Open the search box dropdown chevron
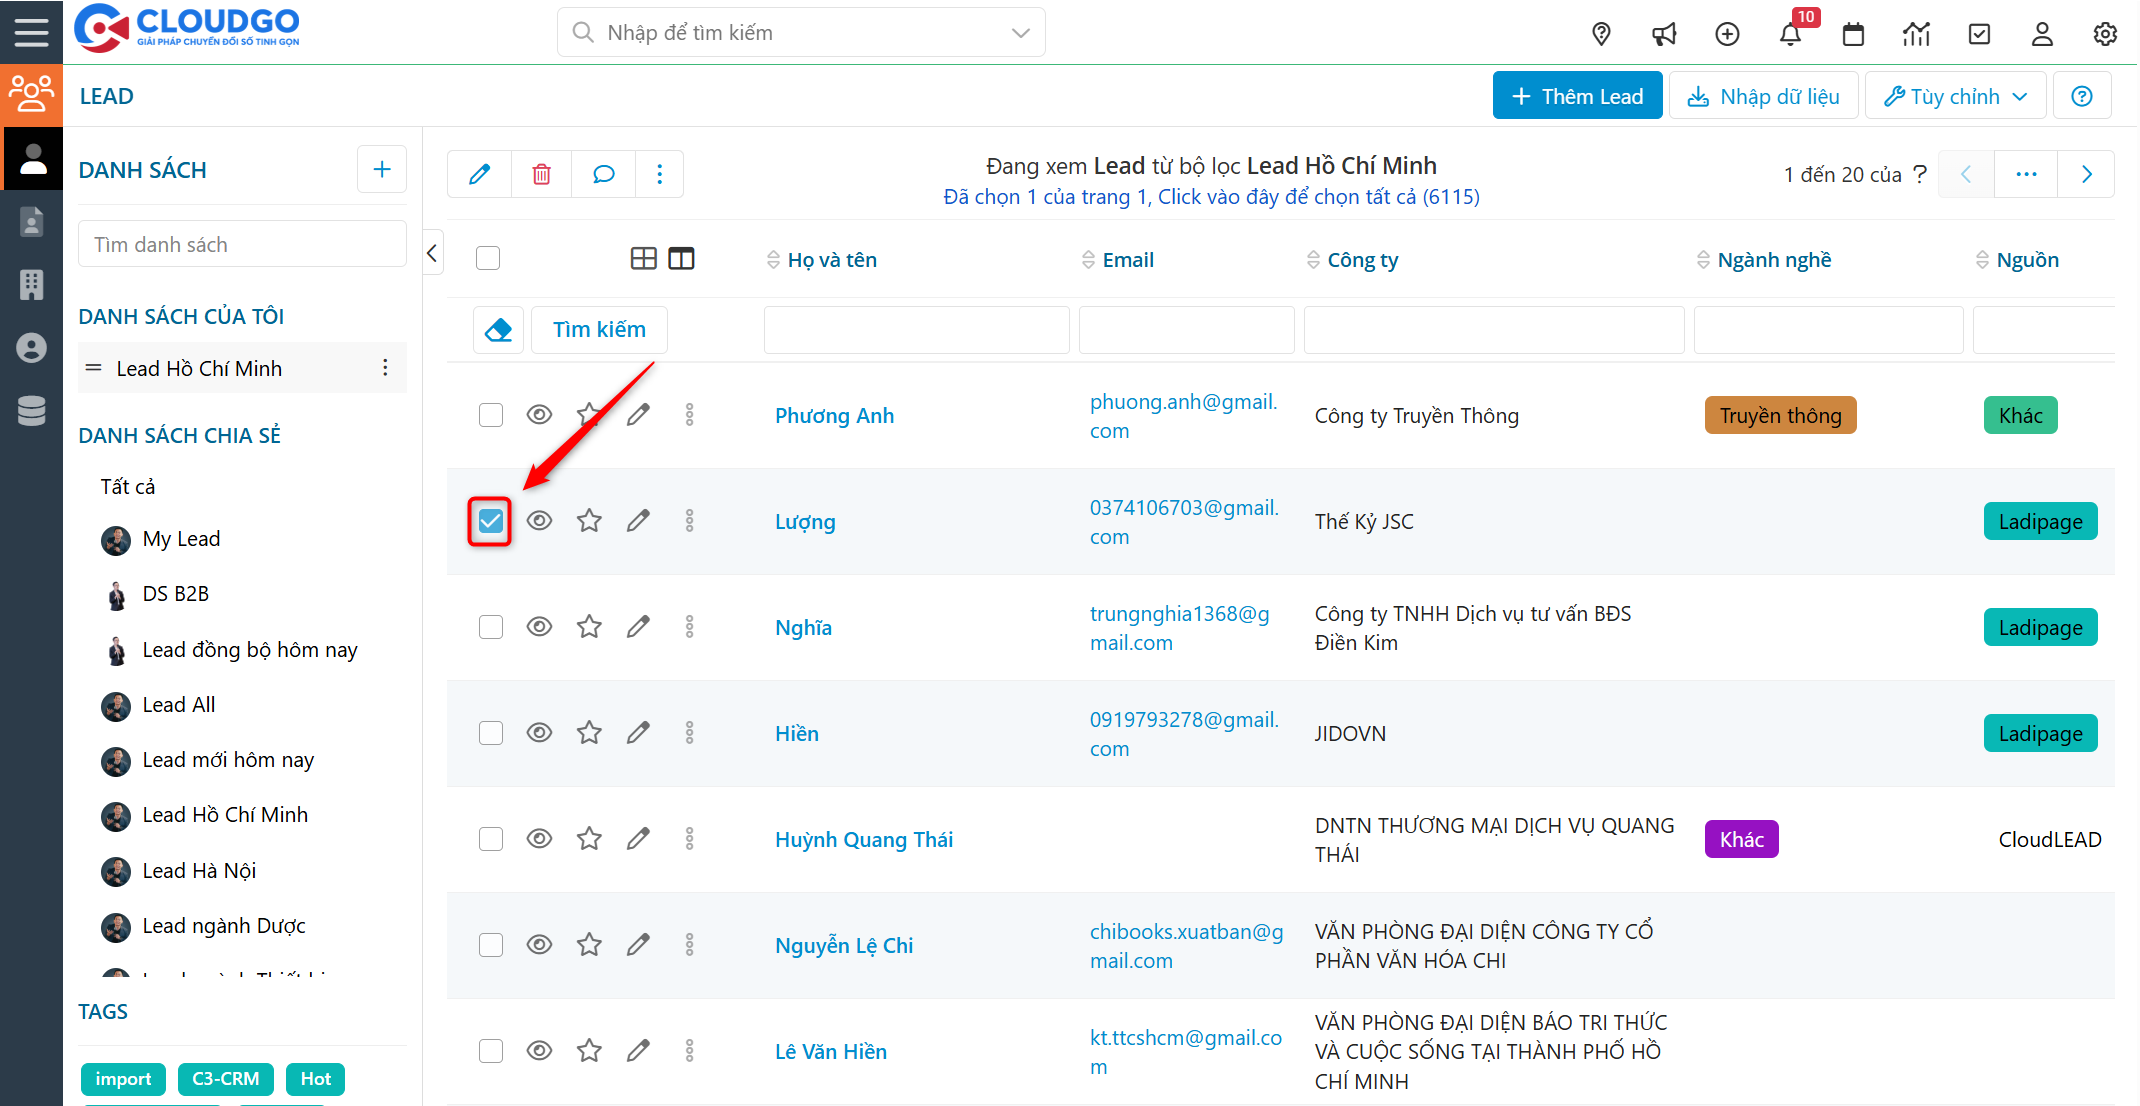 [1020, 33]
